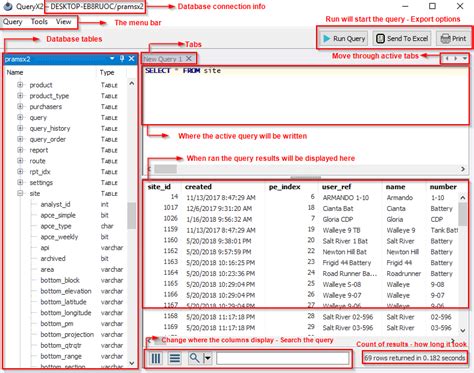474x373 pixels.
Task: Click the row layout view icon
Action: (x=175, y=358)
